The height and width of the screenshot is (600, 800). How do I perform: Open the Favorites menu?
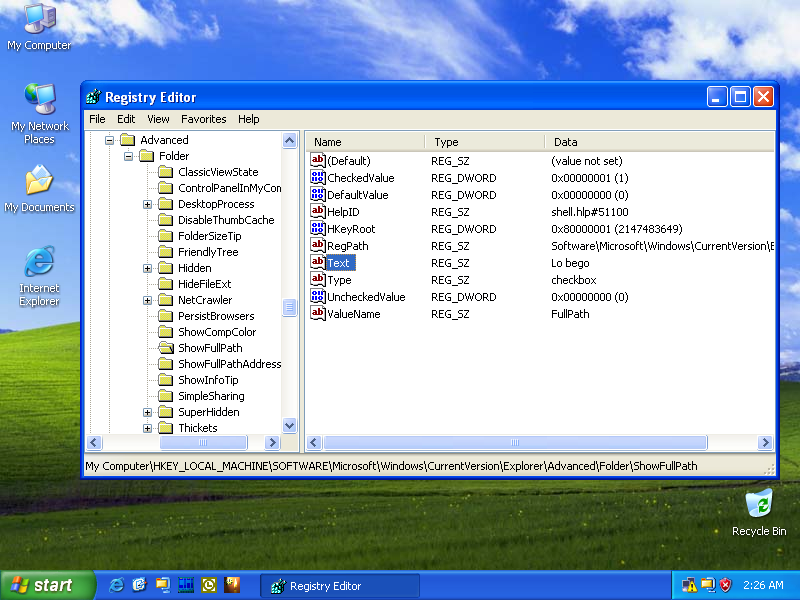pyautogui.click(x=203, y=119)
